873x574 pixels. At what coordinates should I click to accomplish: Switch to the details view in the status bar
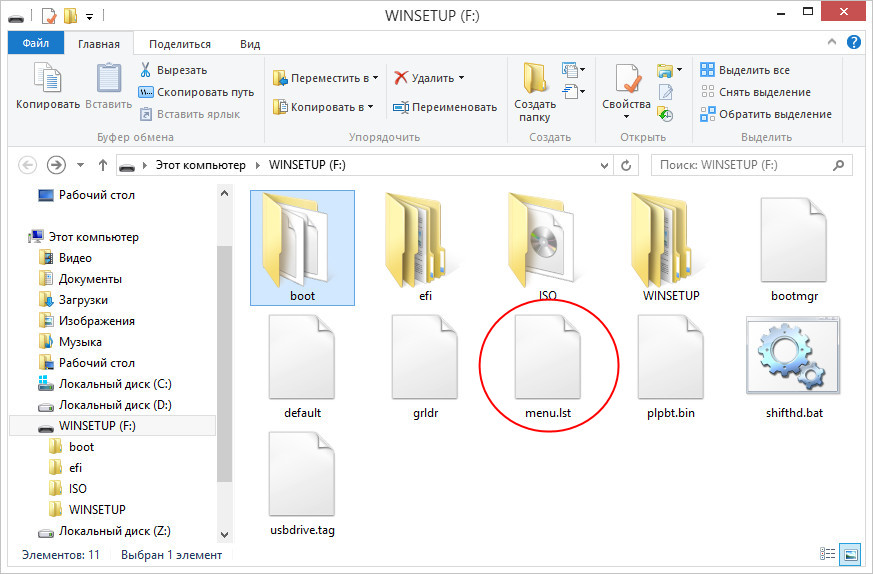[827, 554]
